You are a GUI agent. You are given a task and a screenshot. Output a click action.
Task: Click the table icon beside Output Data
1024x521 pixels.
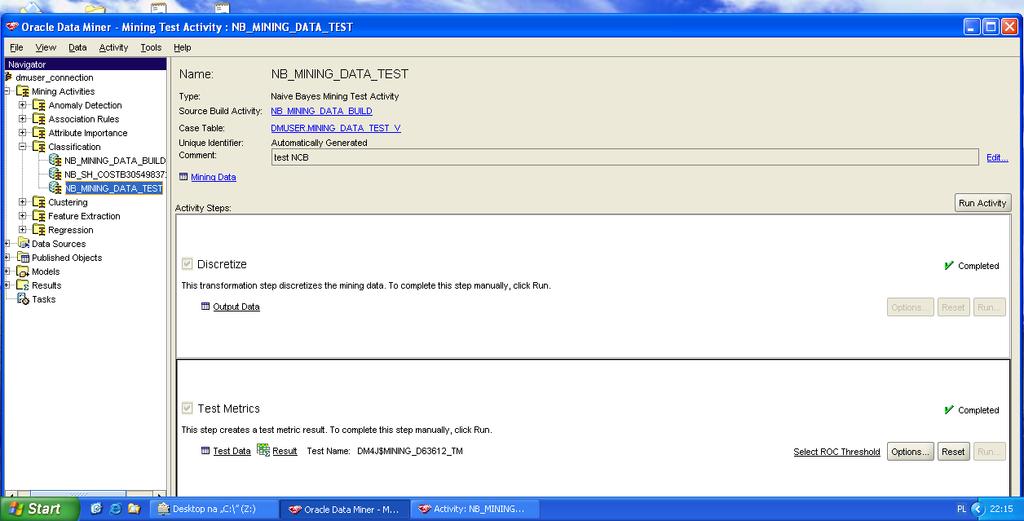pyautogui.click(x=206, y=306)
